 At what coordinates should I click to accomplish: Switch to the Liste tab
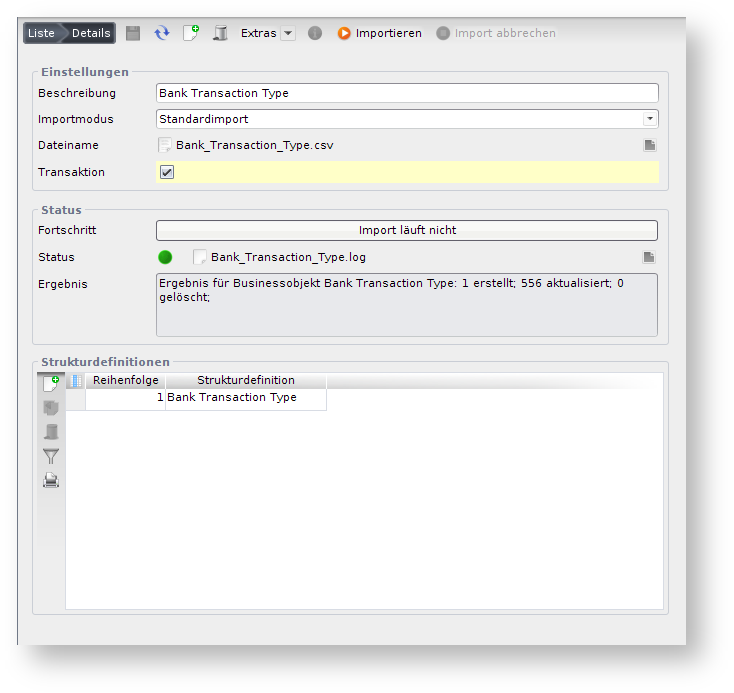point(42,33)
